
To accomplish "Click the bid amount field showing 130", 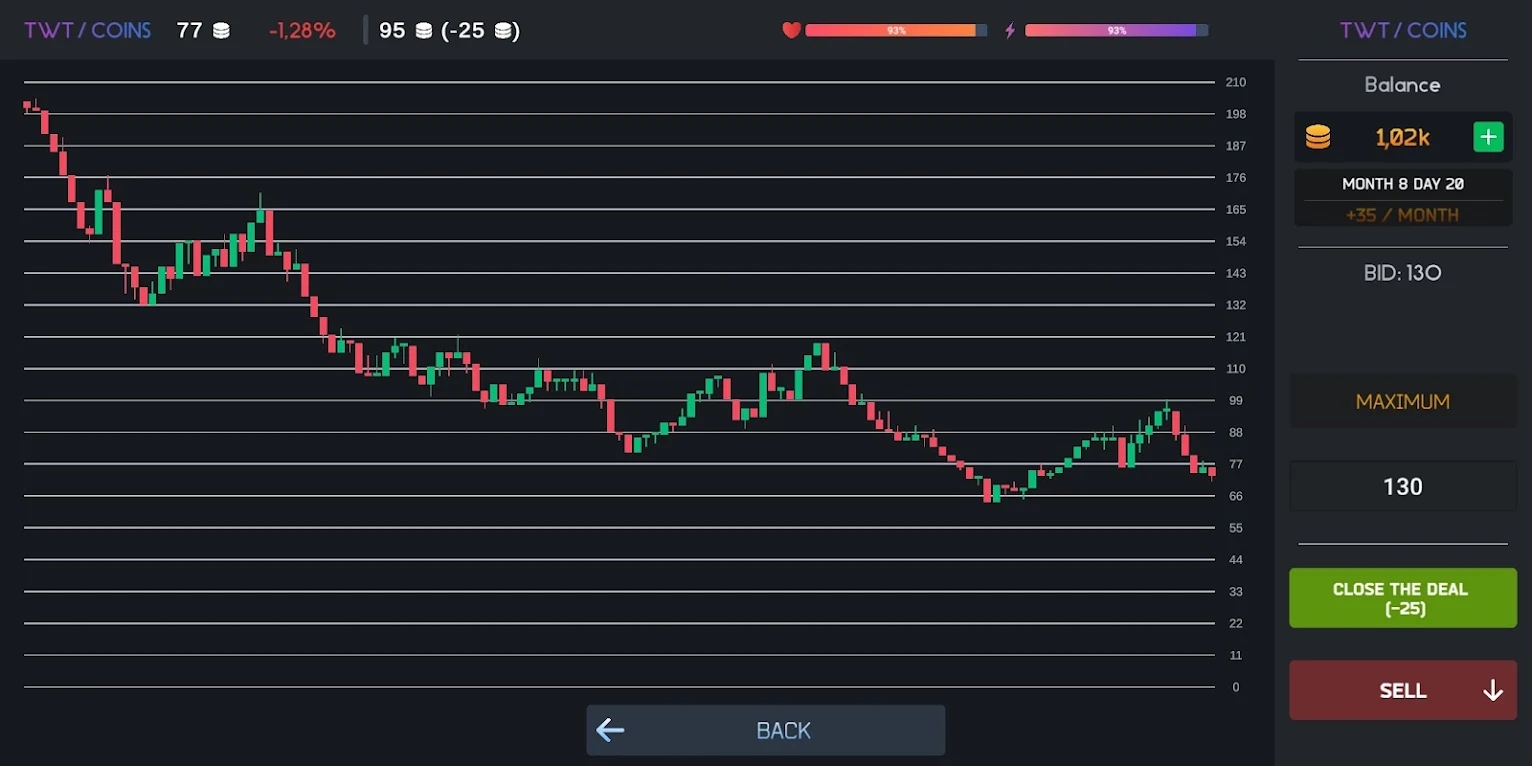I will [1402, 487].
